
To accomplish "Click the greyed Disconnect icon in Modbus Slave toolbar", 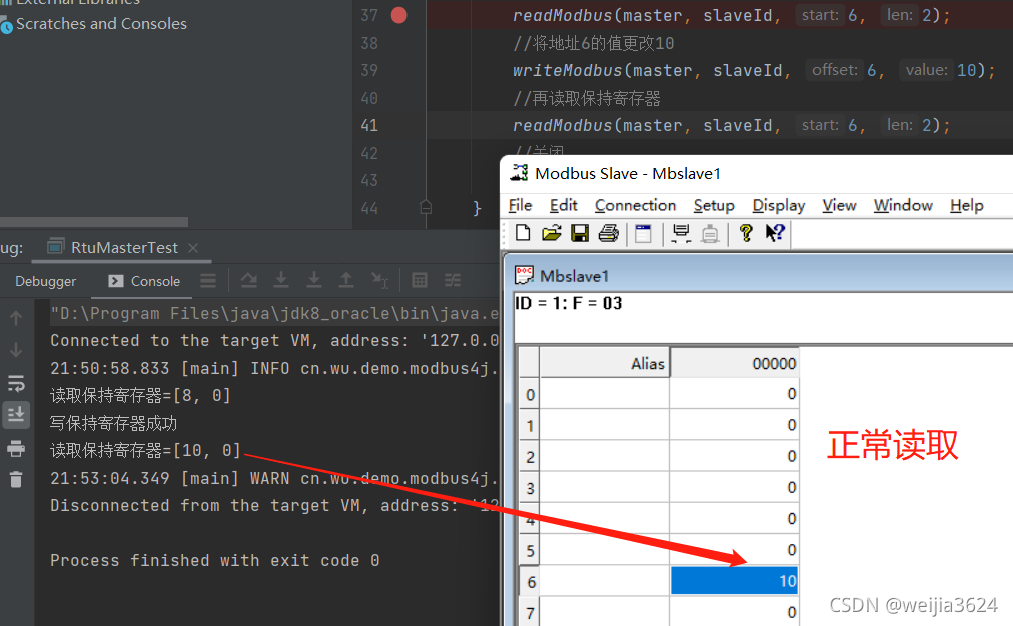I will click(x=710, y=233).
